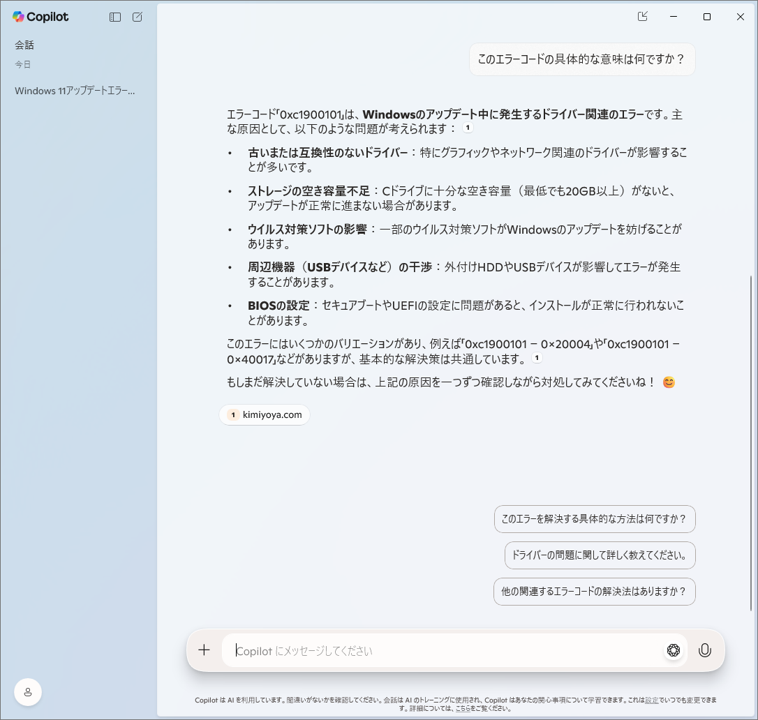This screenshot has width=758, height=720.
Task: Click into the Copilot message input field
Action: click(440, 650)
